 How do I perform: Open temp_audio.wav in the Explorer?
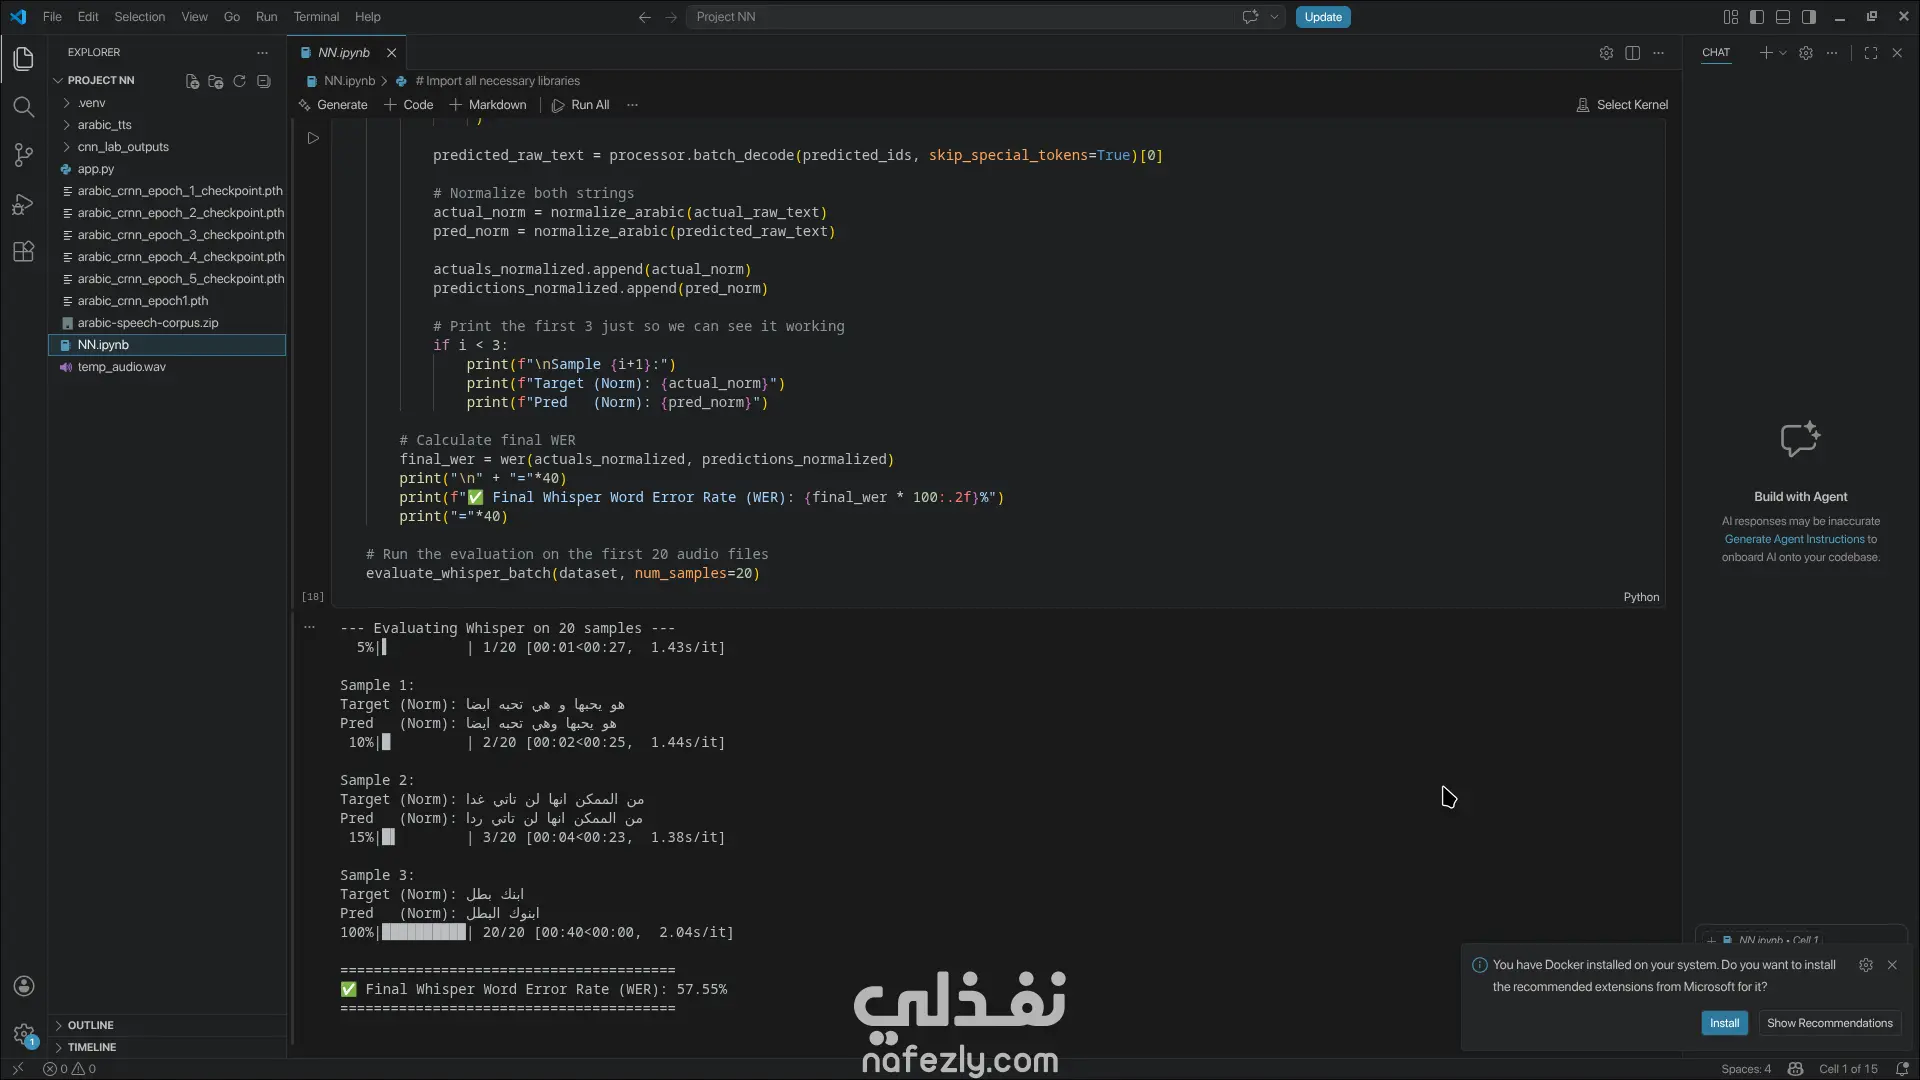pos(167,367)
